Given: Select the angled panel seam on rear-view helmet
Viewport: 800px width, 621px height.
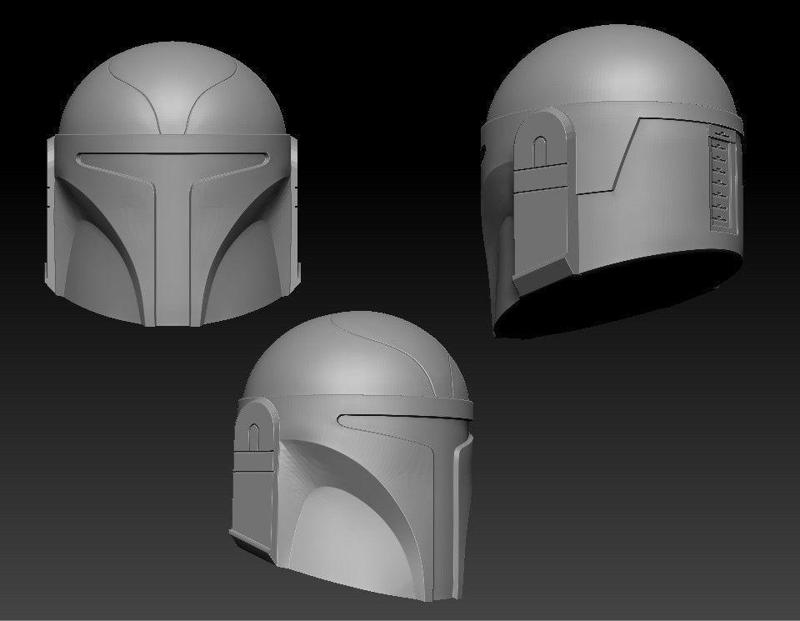Looking at the screenshot, I should [x=624, y=156].
